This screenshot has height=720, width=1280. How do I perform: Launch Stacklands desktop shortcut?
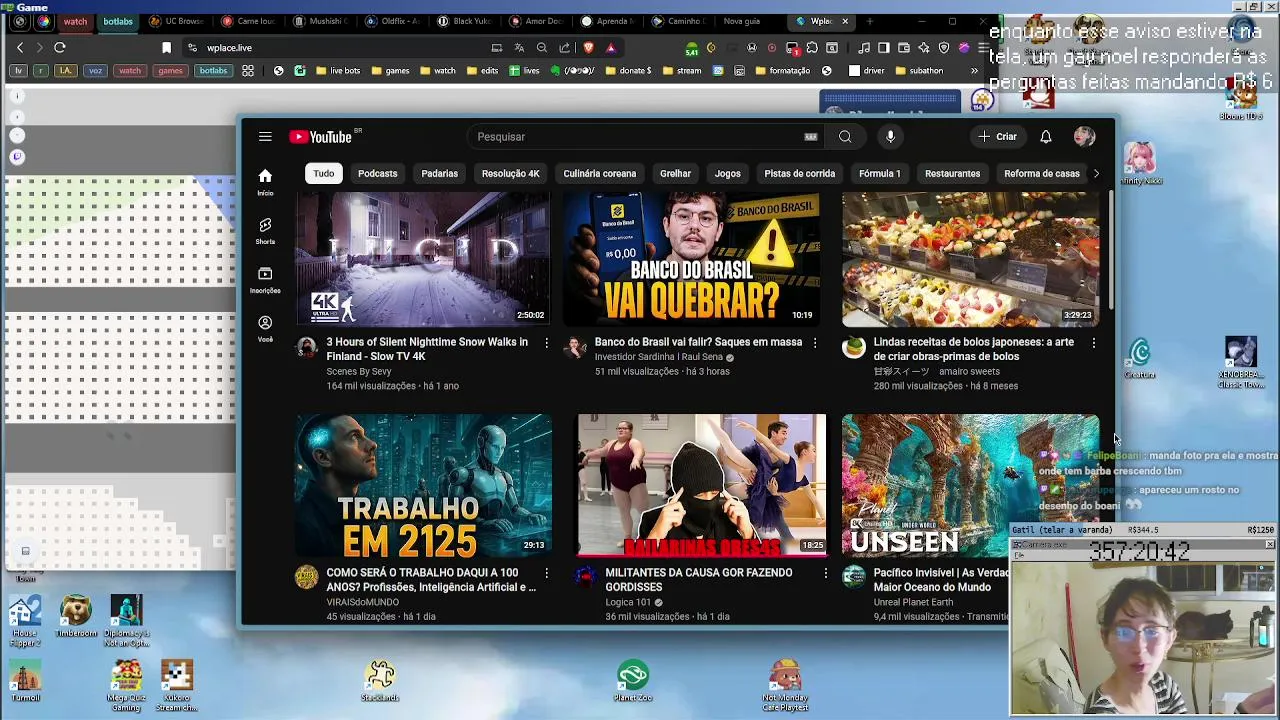click(x=380, y=682)
